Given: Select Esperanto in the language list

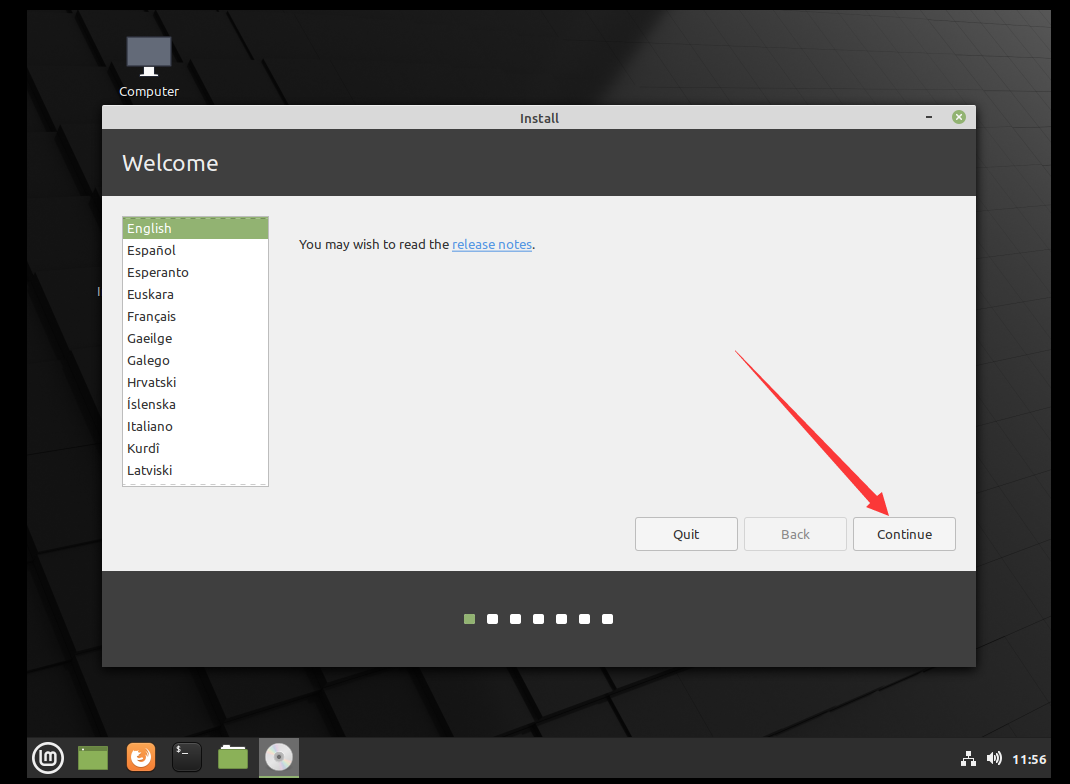Looking at the screenshot, I should [x=195, y=272].
